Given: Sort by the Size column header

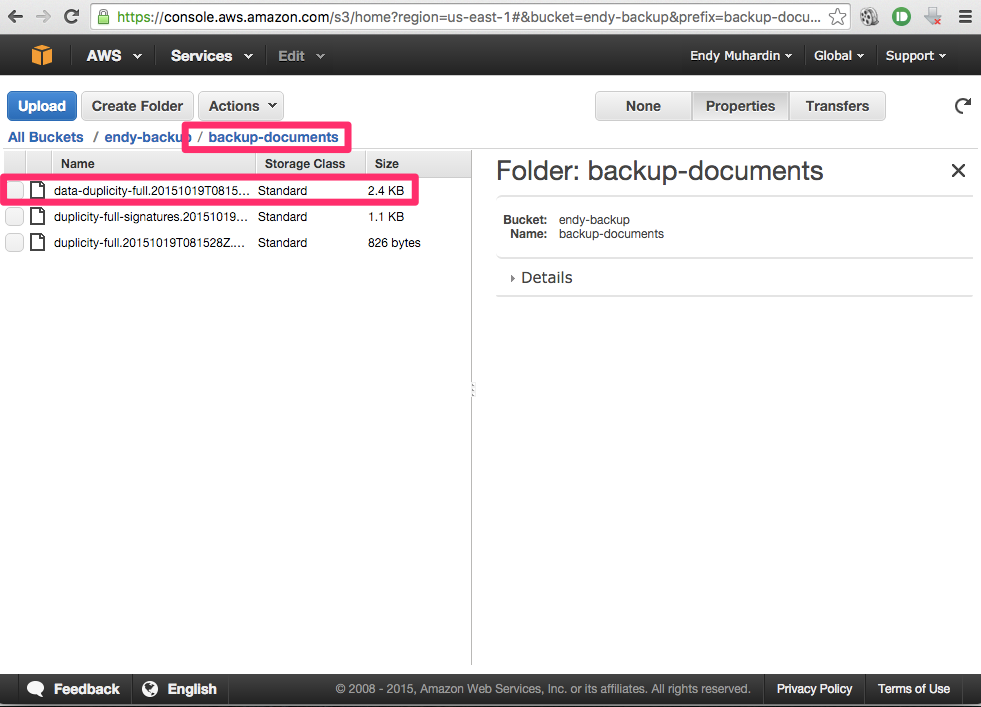Looking at the screenshot, I should pos(418,164).
